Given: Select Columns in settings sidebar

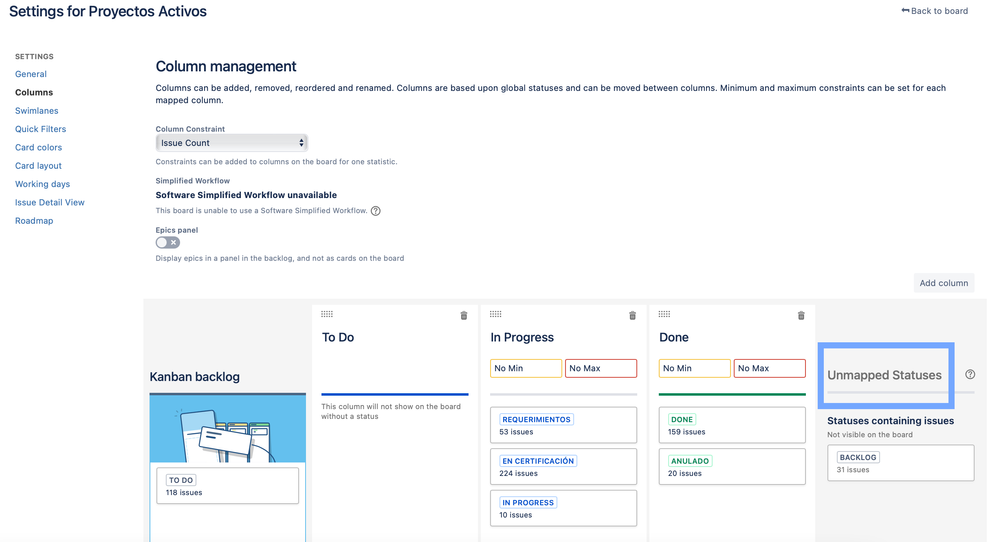Looking at the screenshot, I should tap(34, 92).
